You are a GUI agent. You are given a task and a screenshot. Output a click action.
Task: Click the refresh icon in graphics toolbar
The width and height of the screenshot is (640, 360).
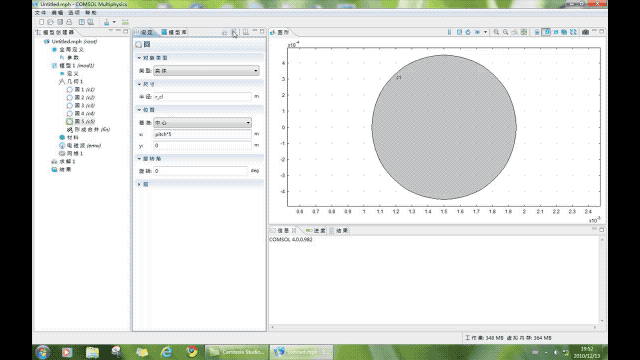pos(468,32)
